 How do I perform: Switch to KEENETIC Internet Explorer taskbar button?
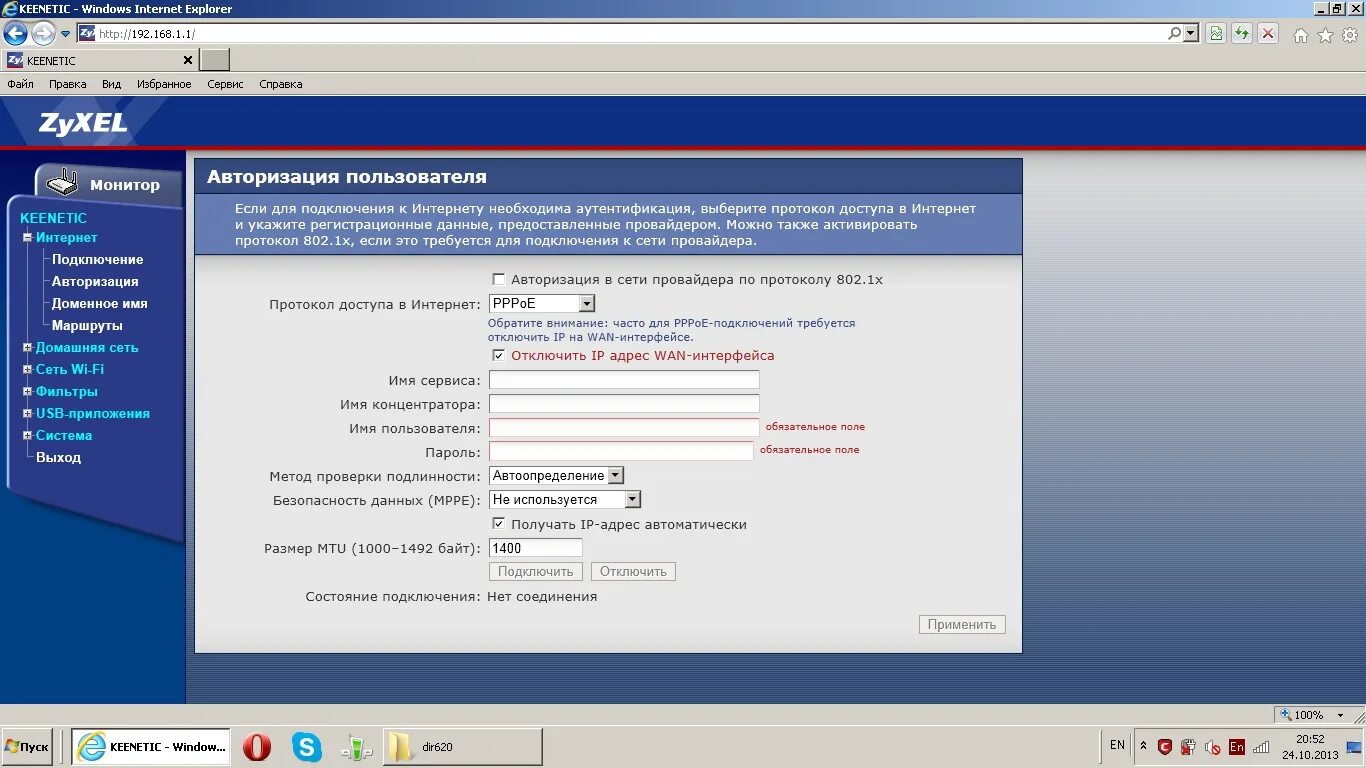click(x=150, y=747)
